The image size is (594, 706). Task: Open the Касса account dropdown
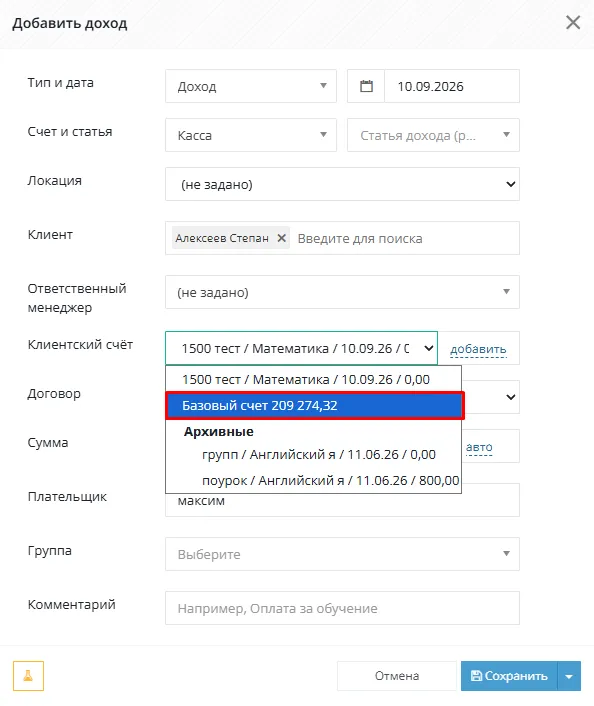[251, 135]
